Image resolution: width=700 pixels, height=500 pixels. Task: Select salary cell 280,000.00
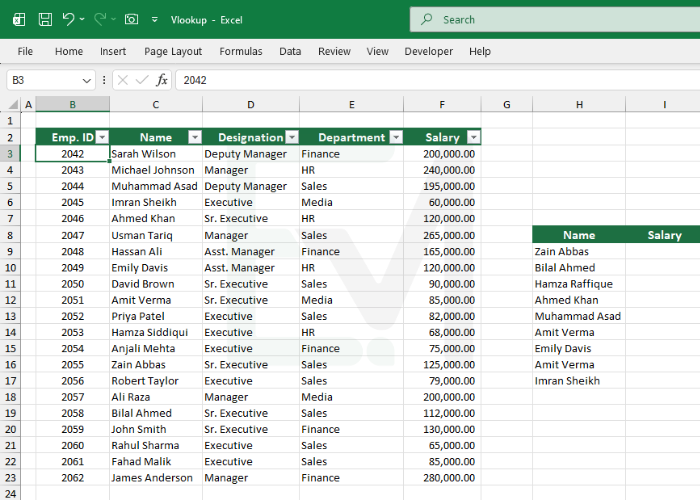pyautogui.click(x=442, y=478)
